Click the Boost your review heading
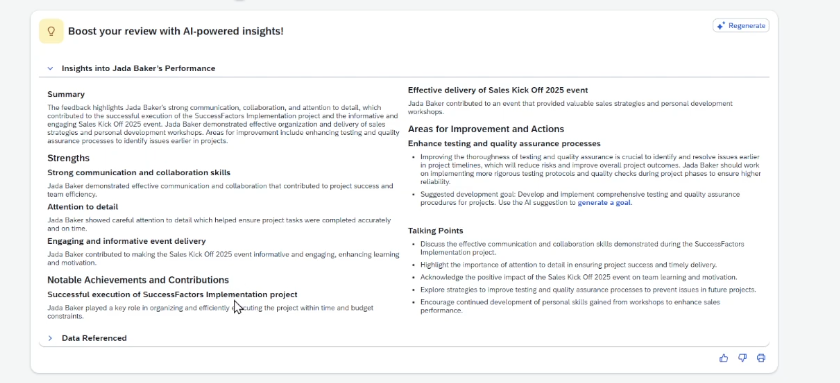The image size is (840, 383). point(176,32)
